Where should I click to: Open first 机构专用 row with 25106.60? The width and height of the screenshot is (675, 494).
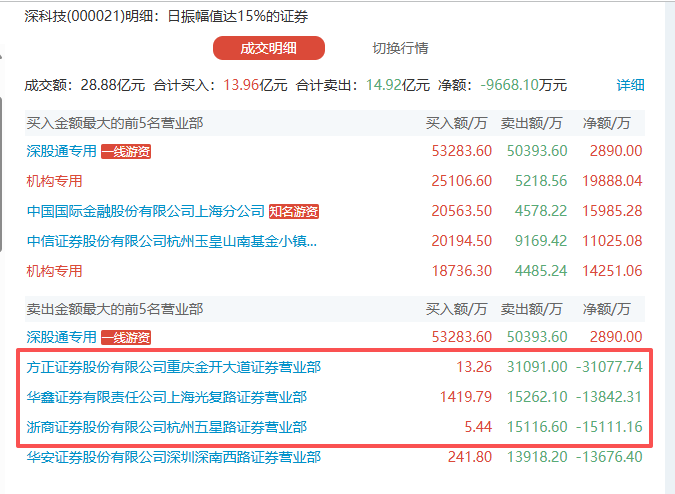54,181
